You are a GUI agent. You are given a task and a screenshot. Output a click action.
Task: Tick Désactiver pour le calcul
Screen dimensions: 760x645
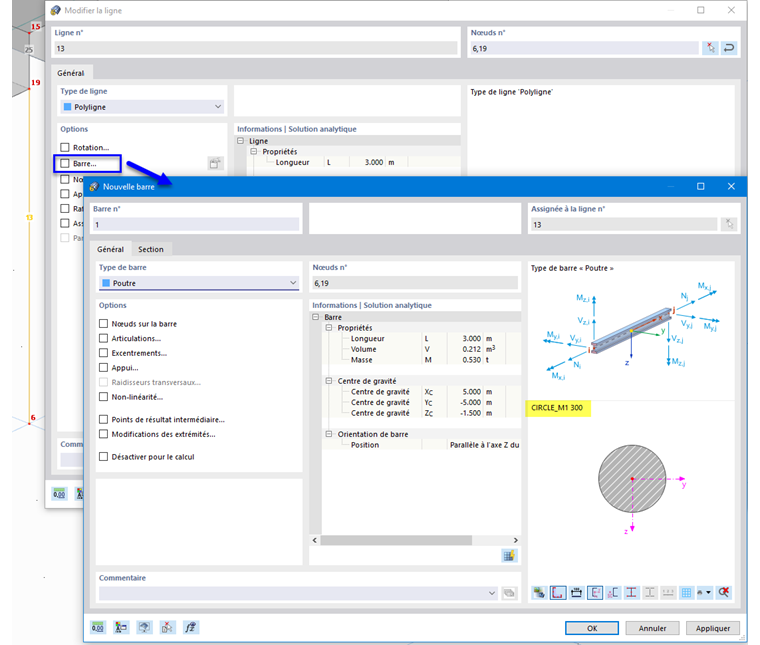point(103,456)
